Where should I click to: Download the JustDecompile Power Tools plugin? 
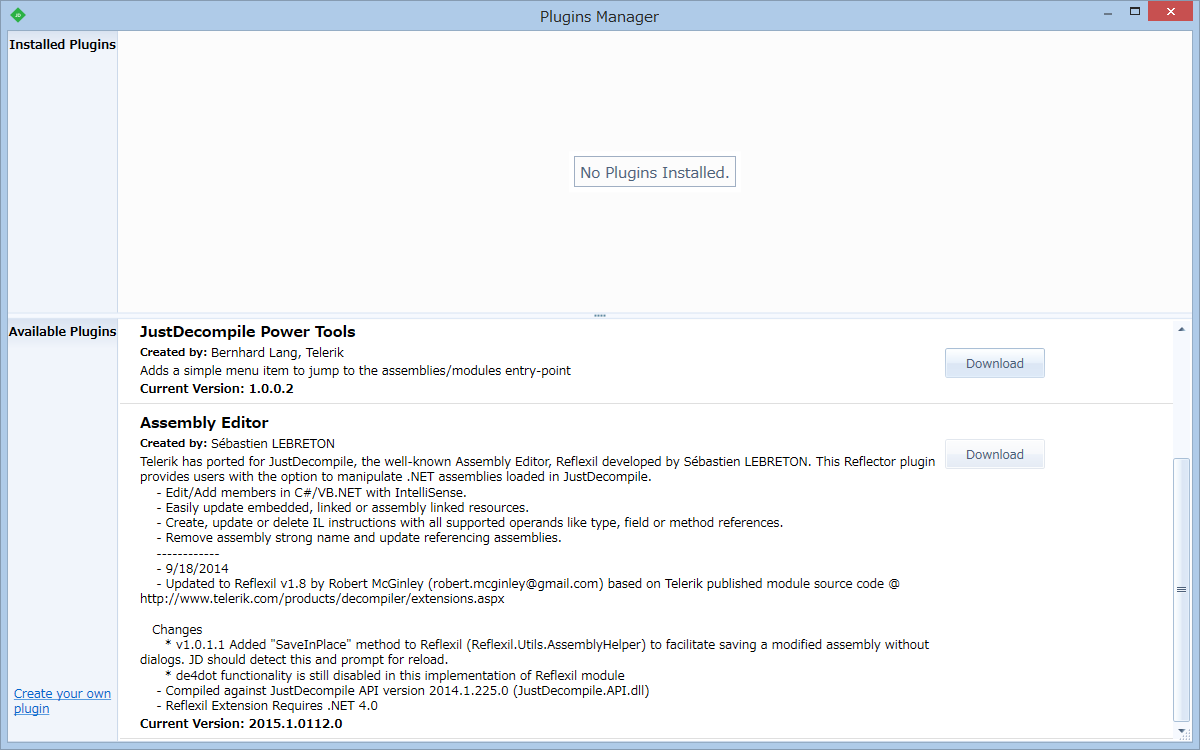995,363
